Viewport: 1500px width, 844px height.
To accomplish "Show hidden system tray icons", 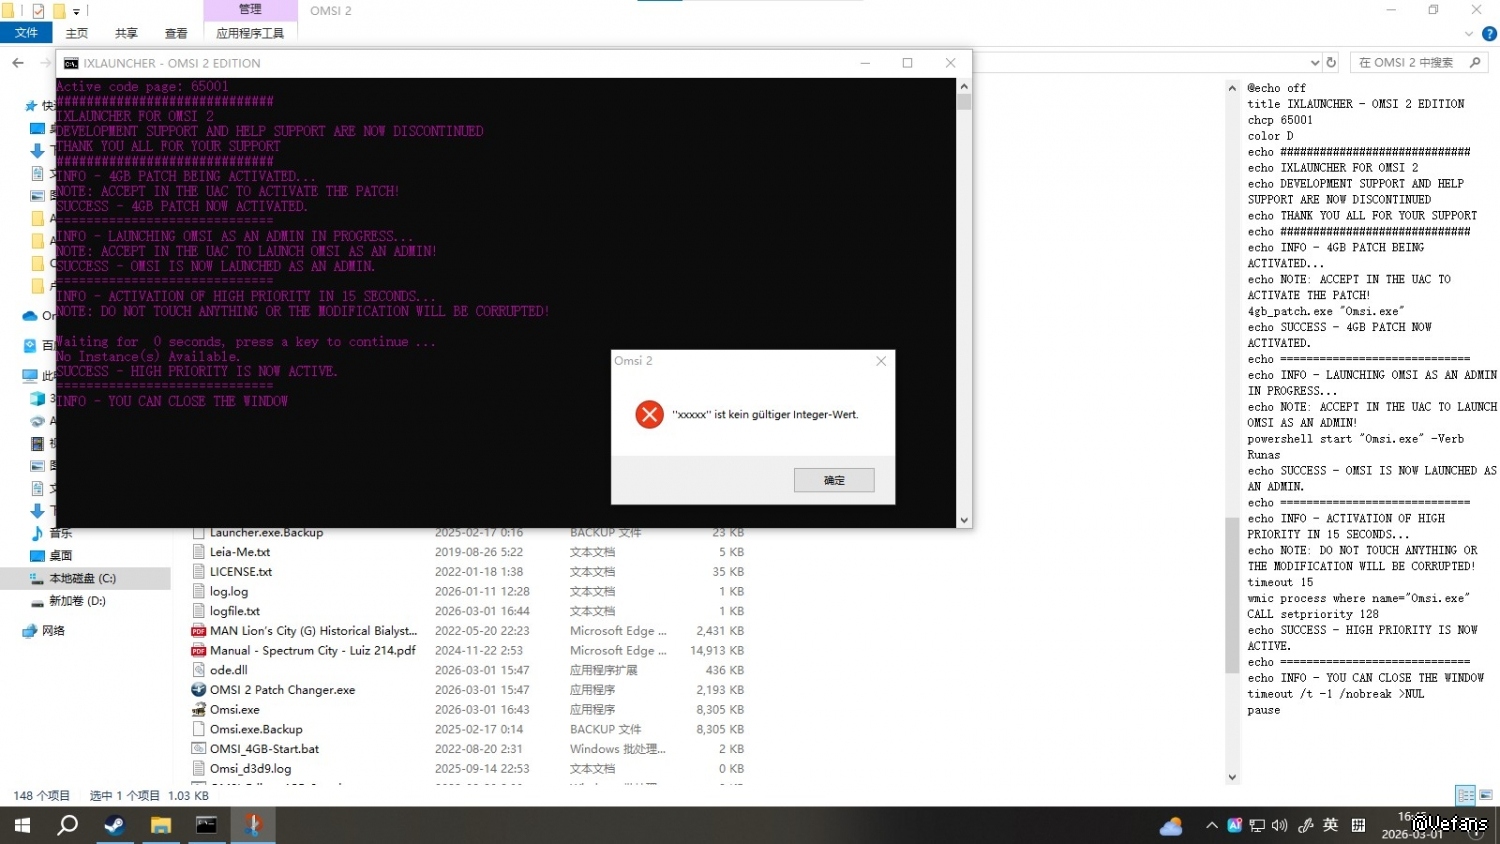I will point(1212,826).
